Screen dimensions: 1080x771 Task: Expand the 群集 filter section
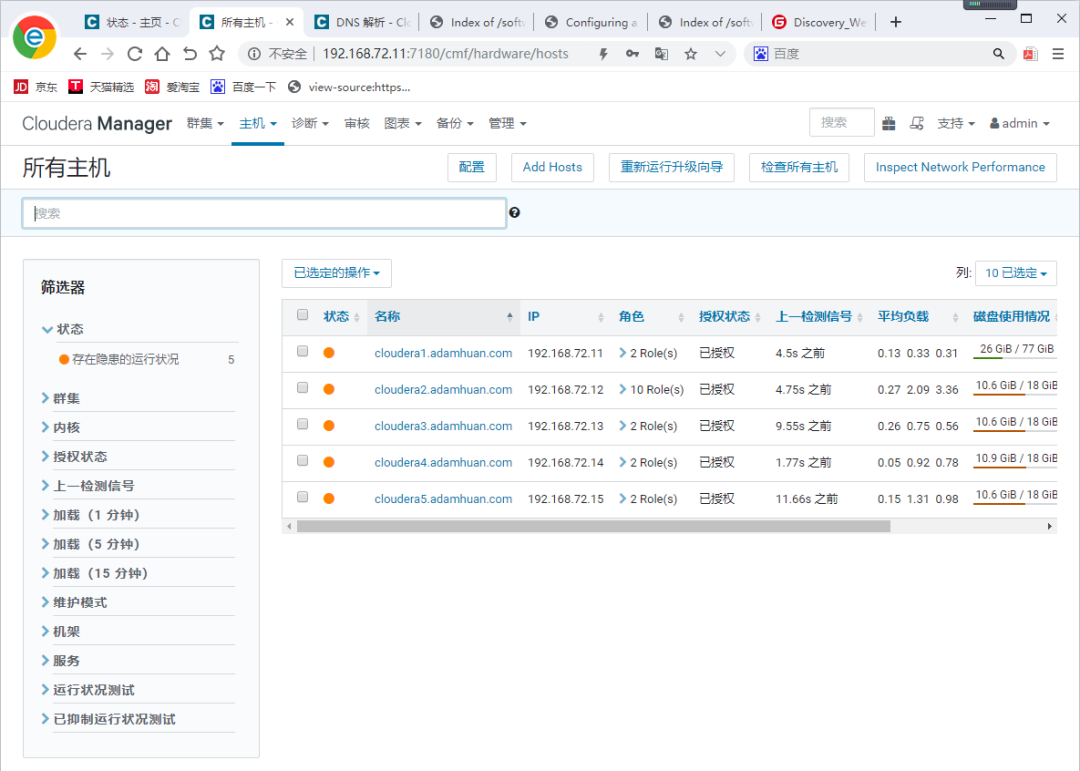click(x=61, y=398)
